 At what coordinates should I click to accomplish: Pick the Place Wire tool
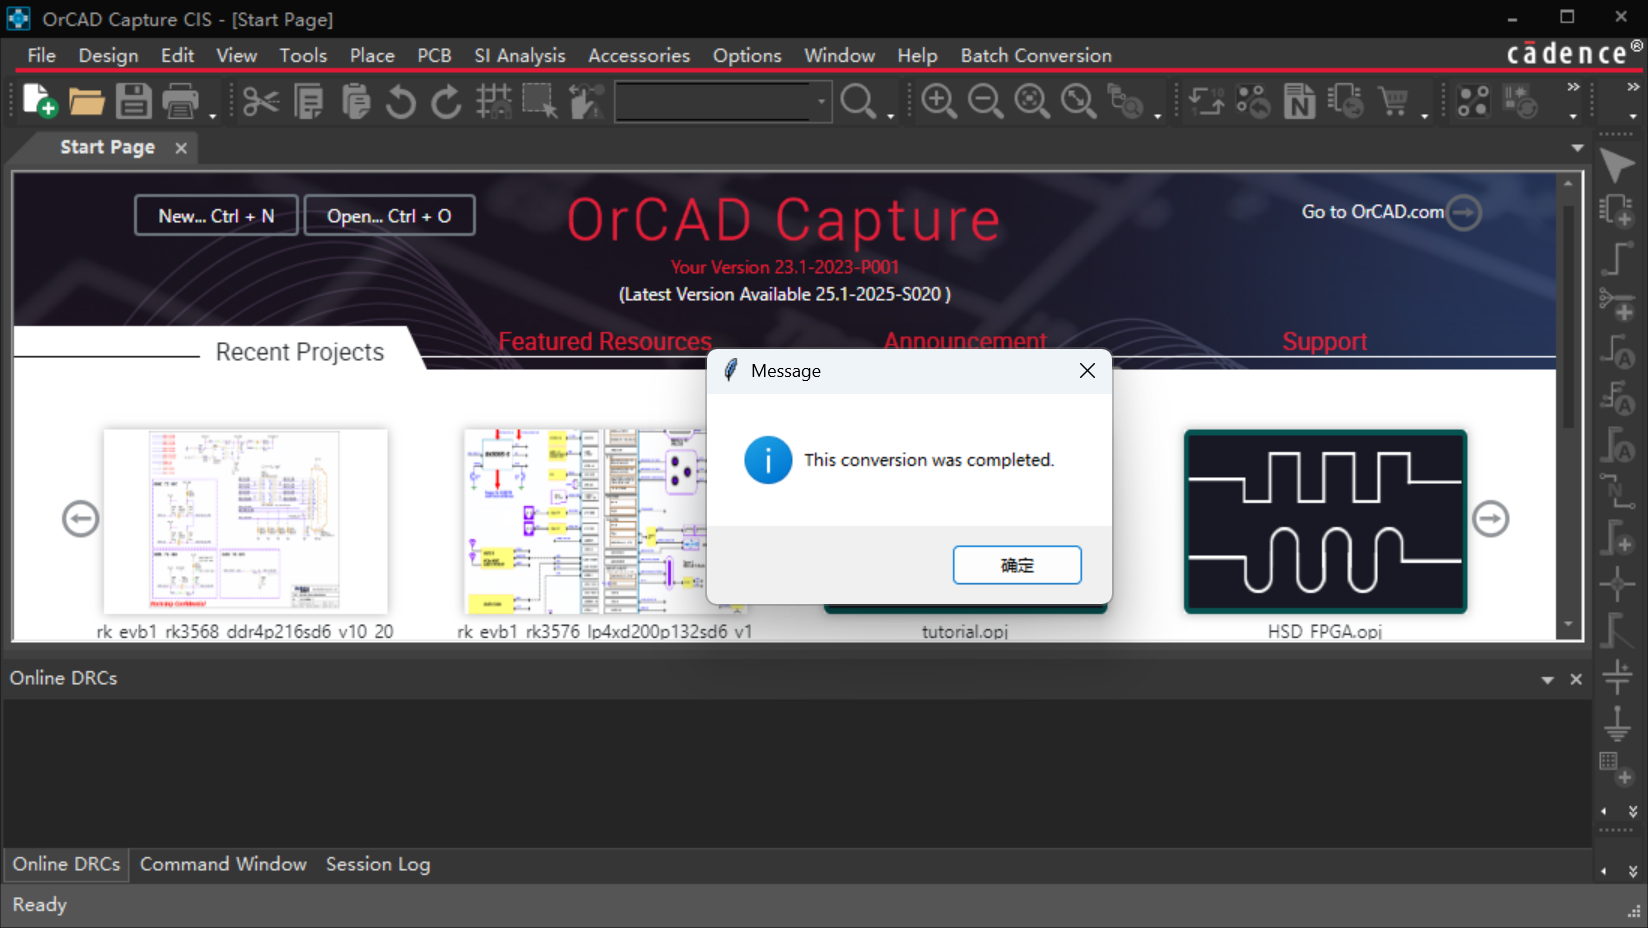click(x=1617, y=258)
